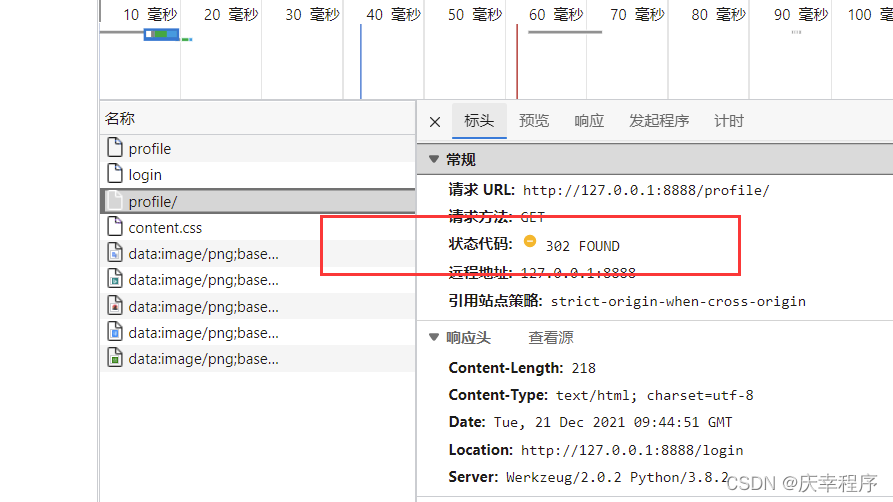Click the file icon beside content.css
The height and width of the screenshot is (502, 893).
tap(115, 227)
